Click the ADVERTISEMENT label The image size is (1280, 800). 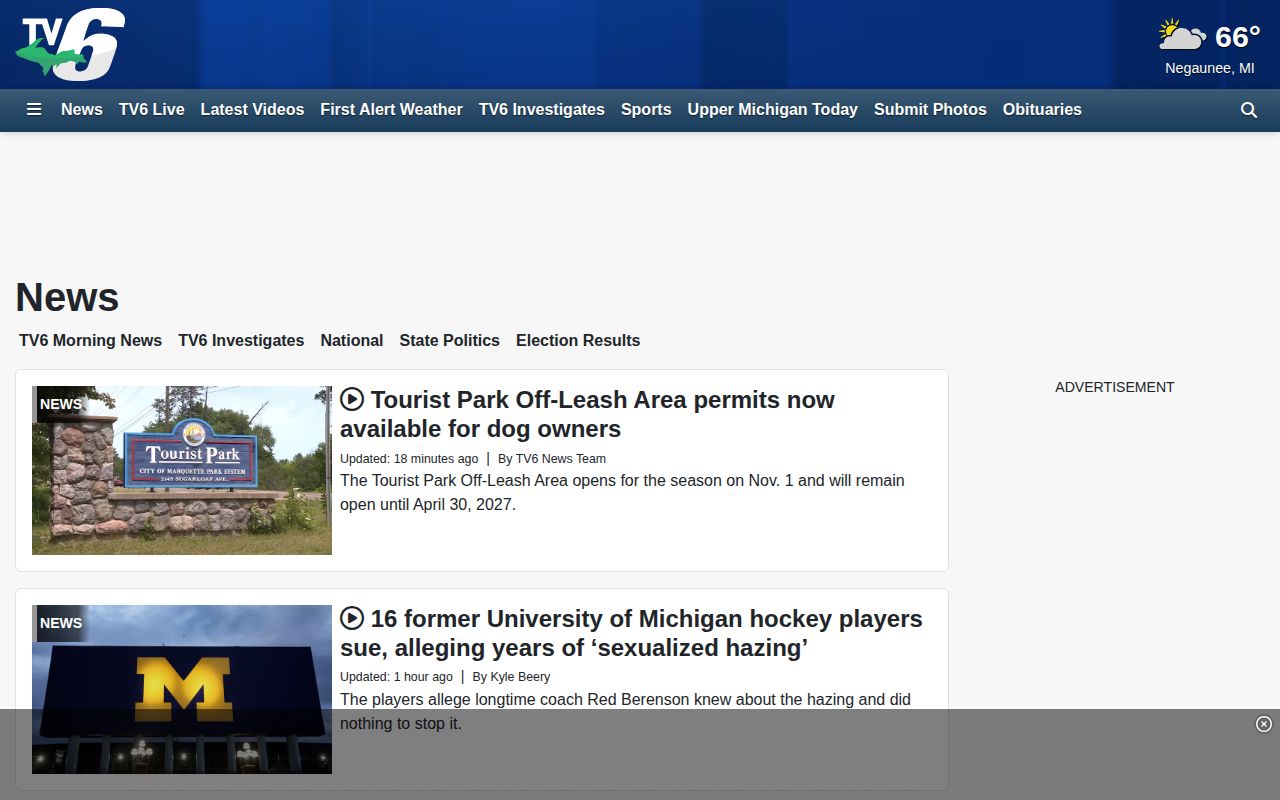(1115, 387)
